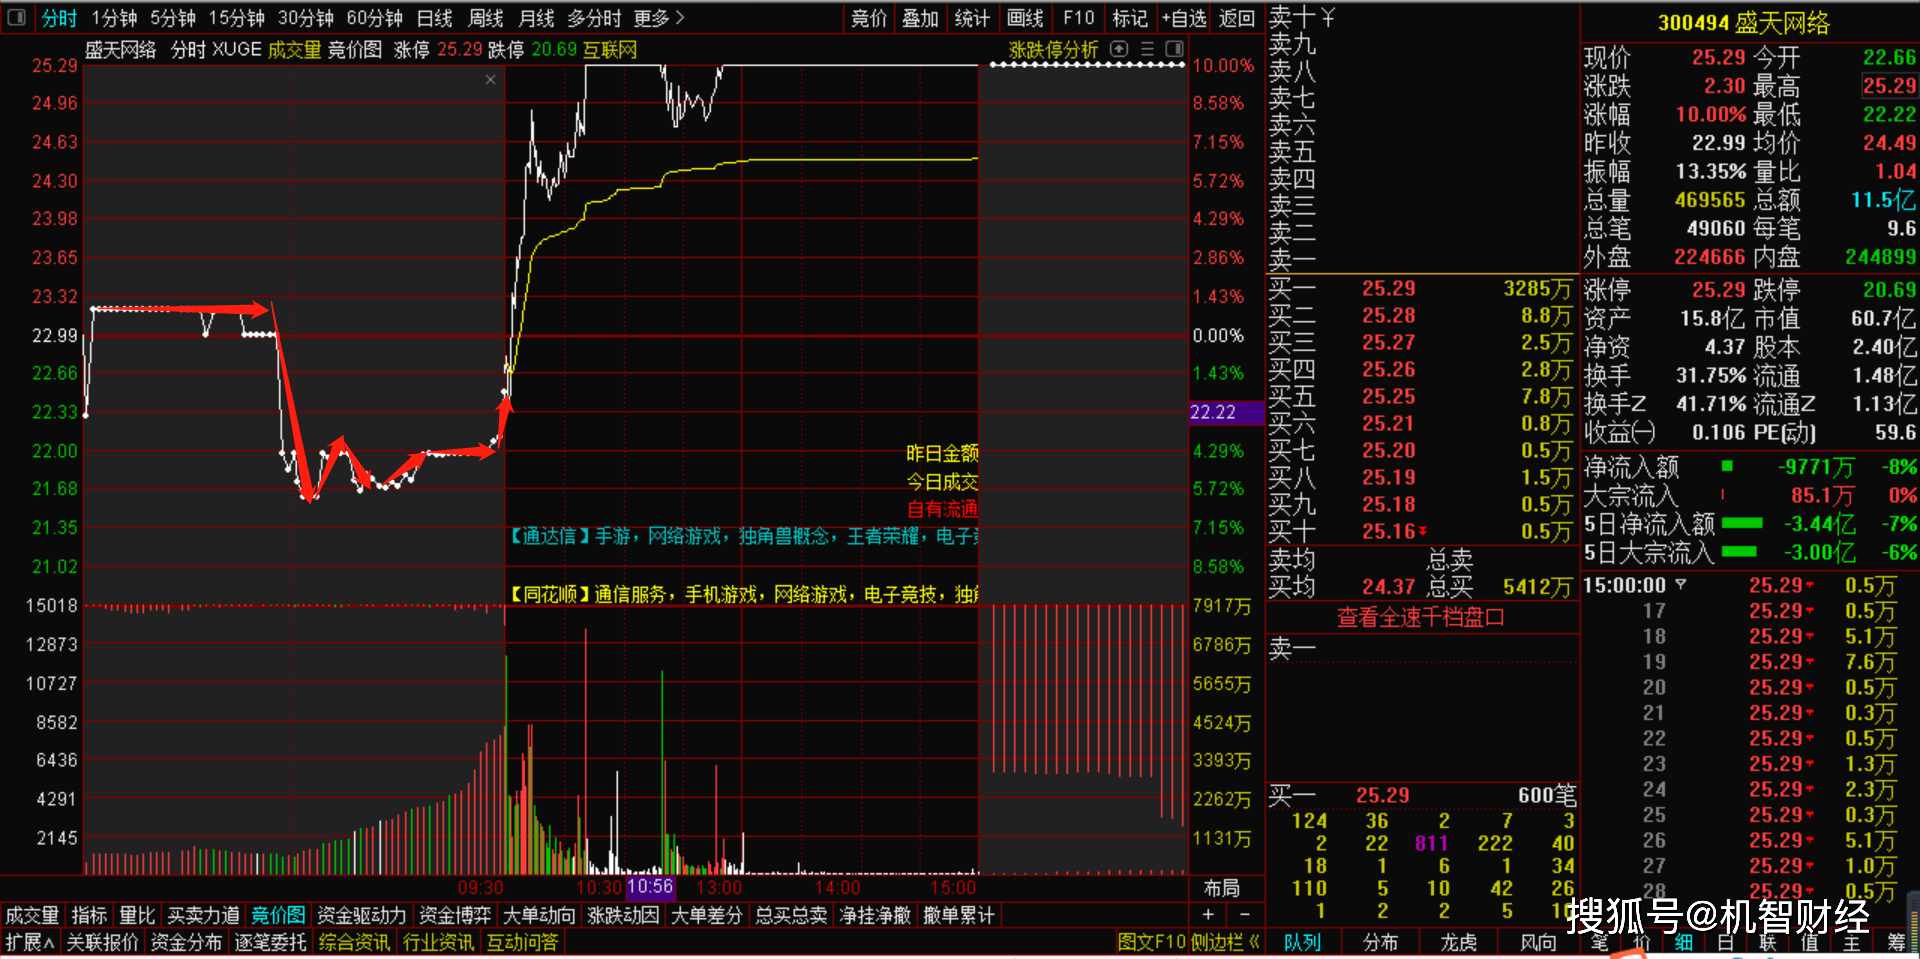Select the 多分时 multi-day view

click(x=595, y=18)
